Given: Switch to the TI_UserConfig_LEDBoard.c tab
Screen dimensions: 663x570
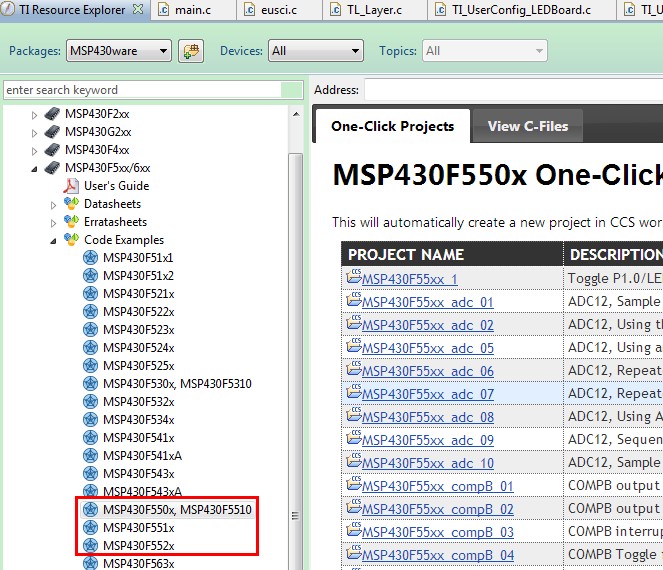Looking at the screenshot, I should coord(521,10).
